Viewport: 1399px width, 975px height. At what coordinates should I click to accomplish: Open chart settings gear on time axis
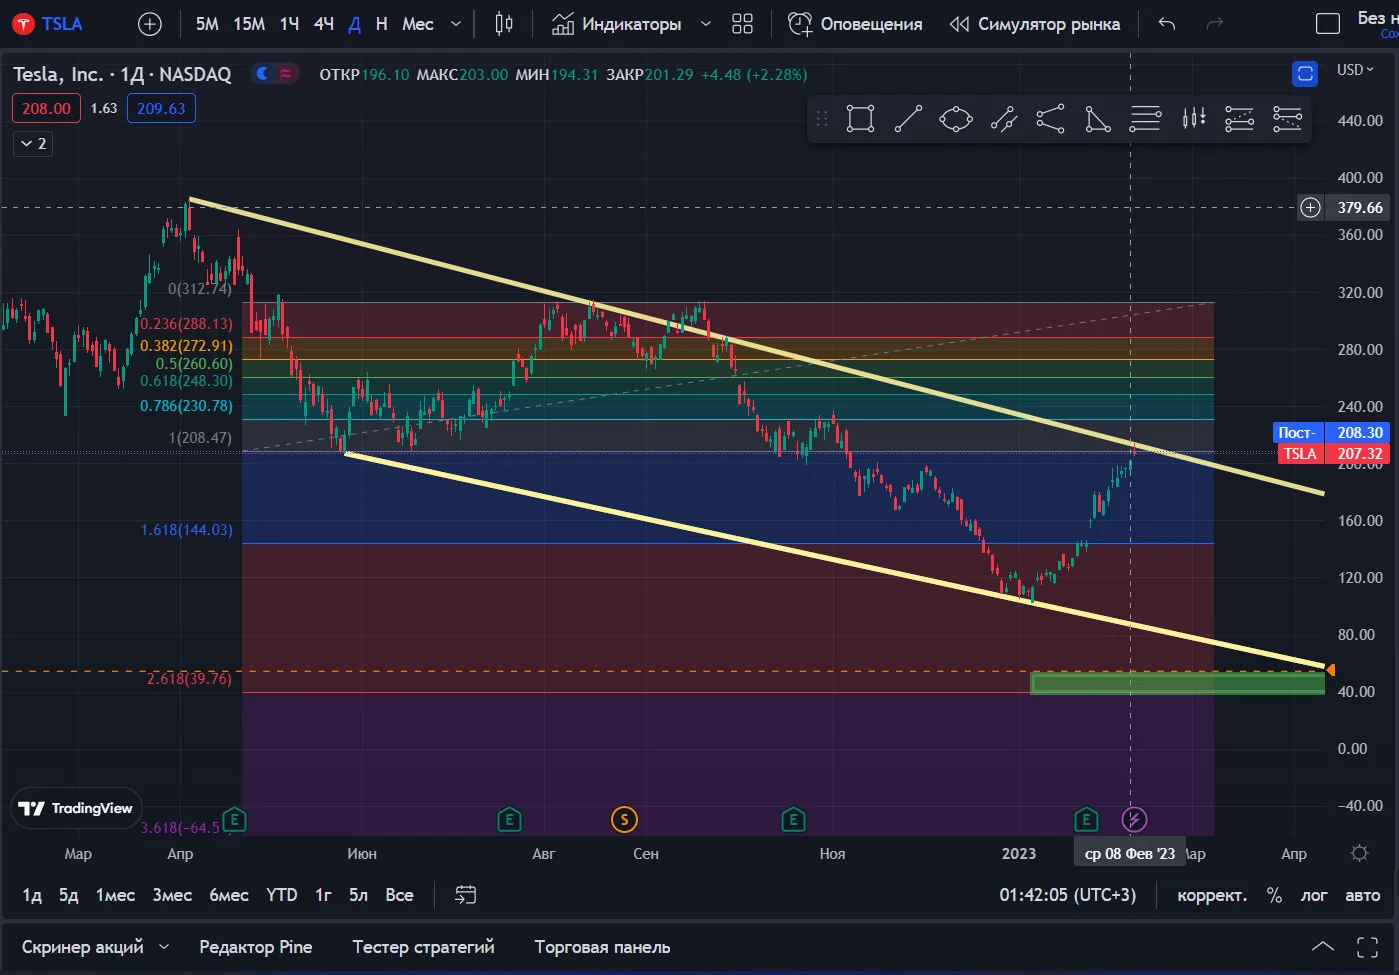pos(1359,854)
